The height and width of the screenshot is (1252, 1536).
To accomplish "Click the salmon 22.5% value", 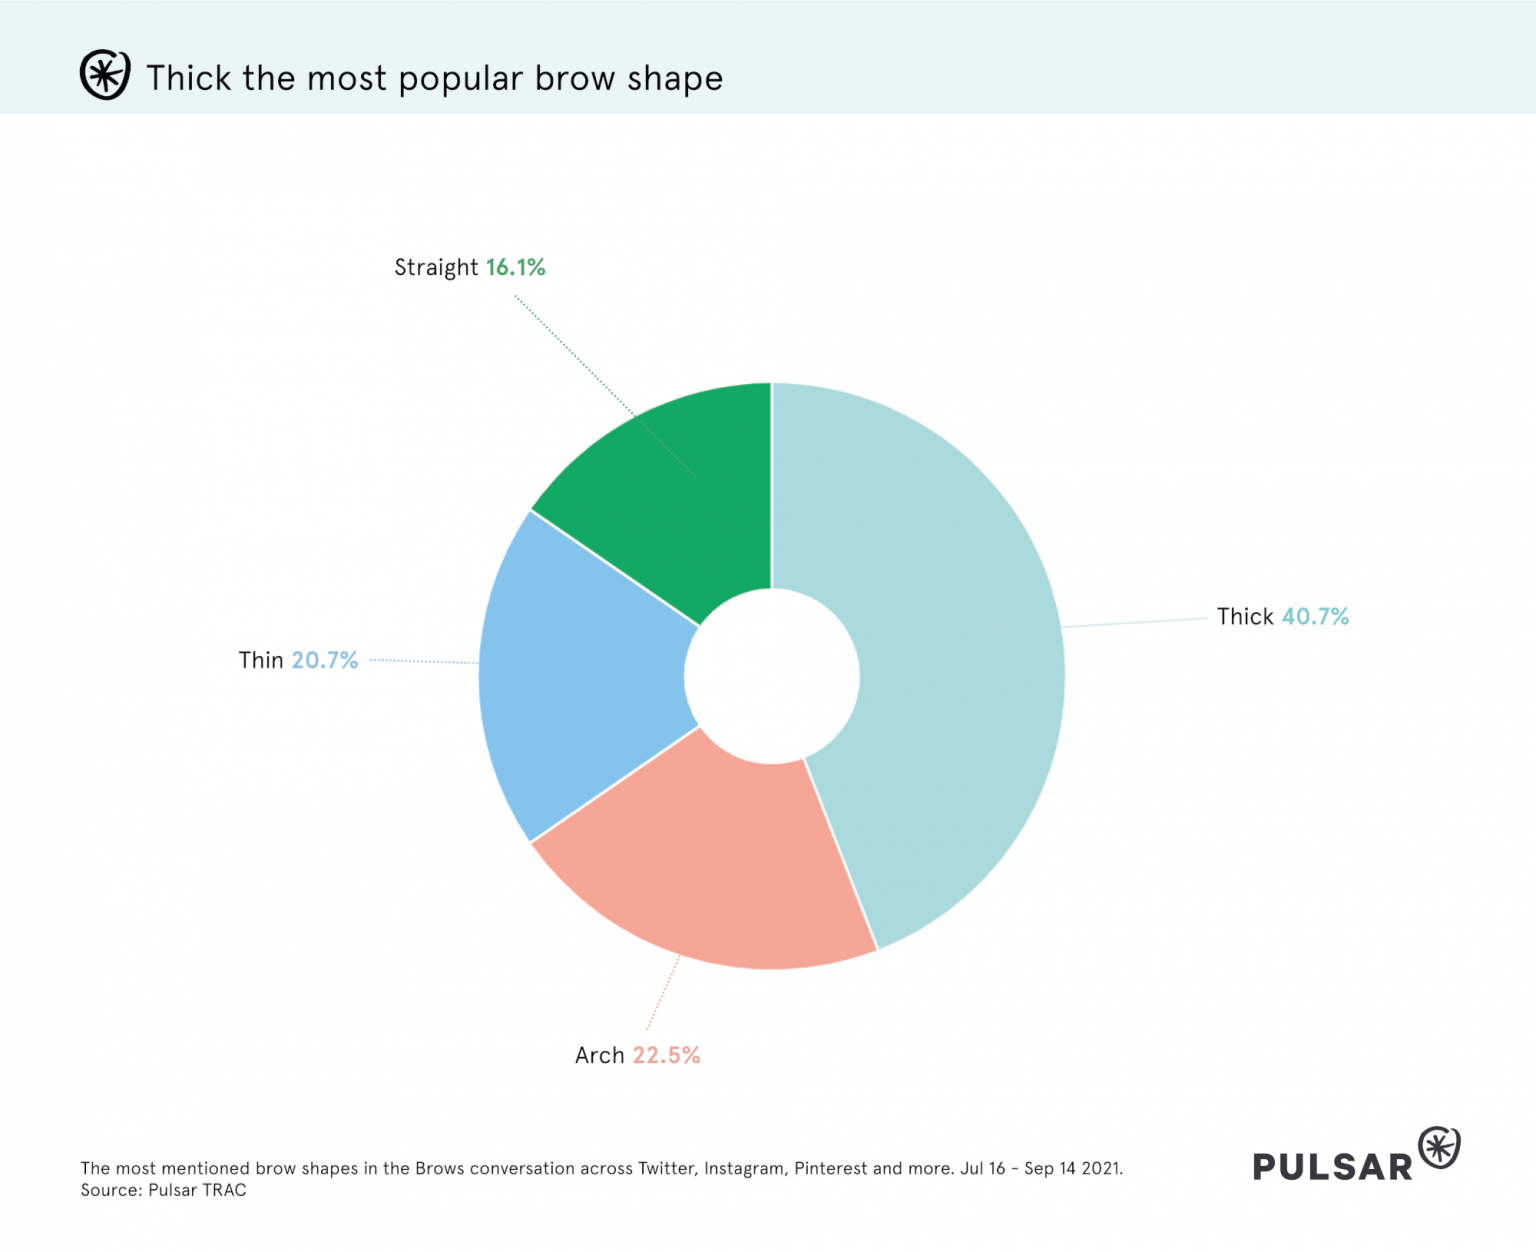I will click(x=666, y=1055).
